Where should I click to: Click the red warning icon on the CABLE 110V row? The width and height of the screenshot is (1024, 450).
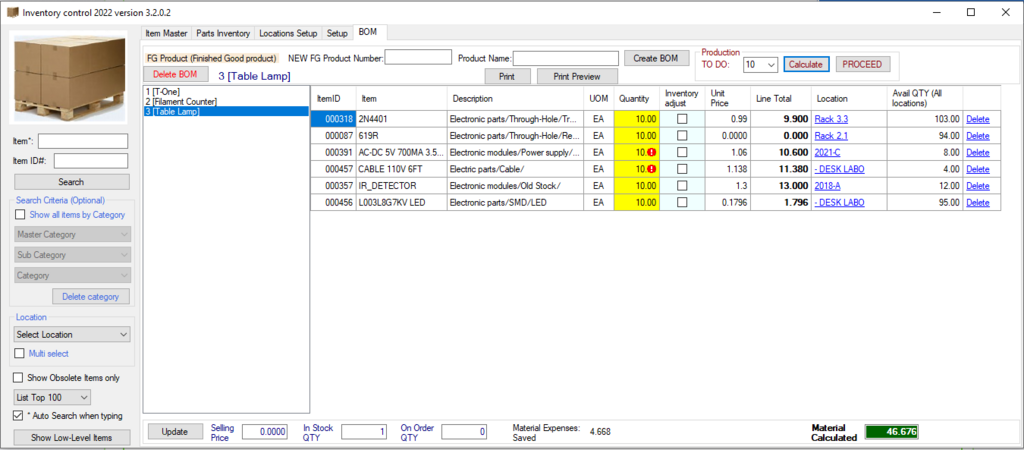click(x=651, y=169)
